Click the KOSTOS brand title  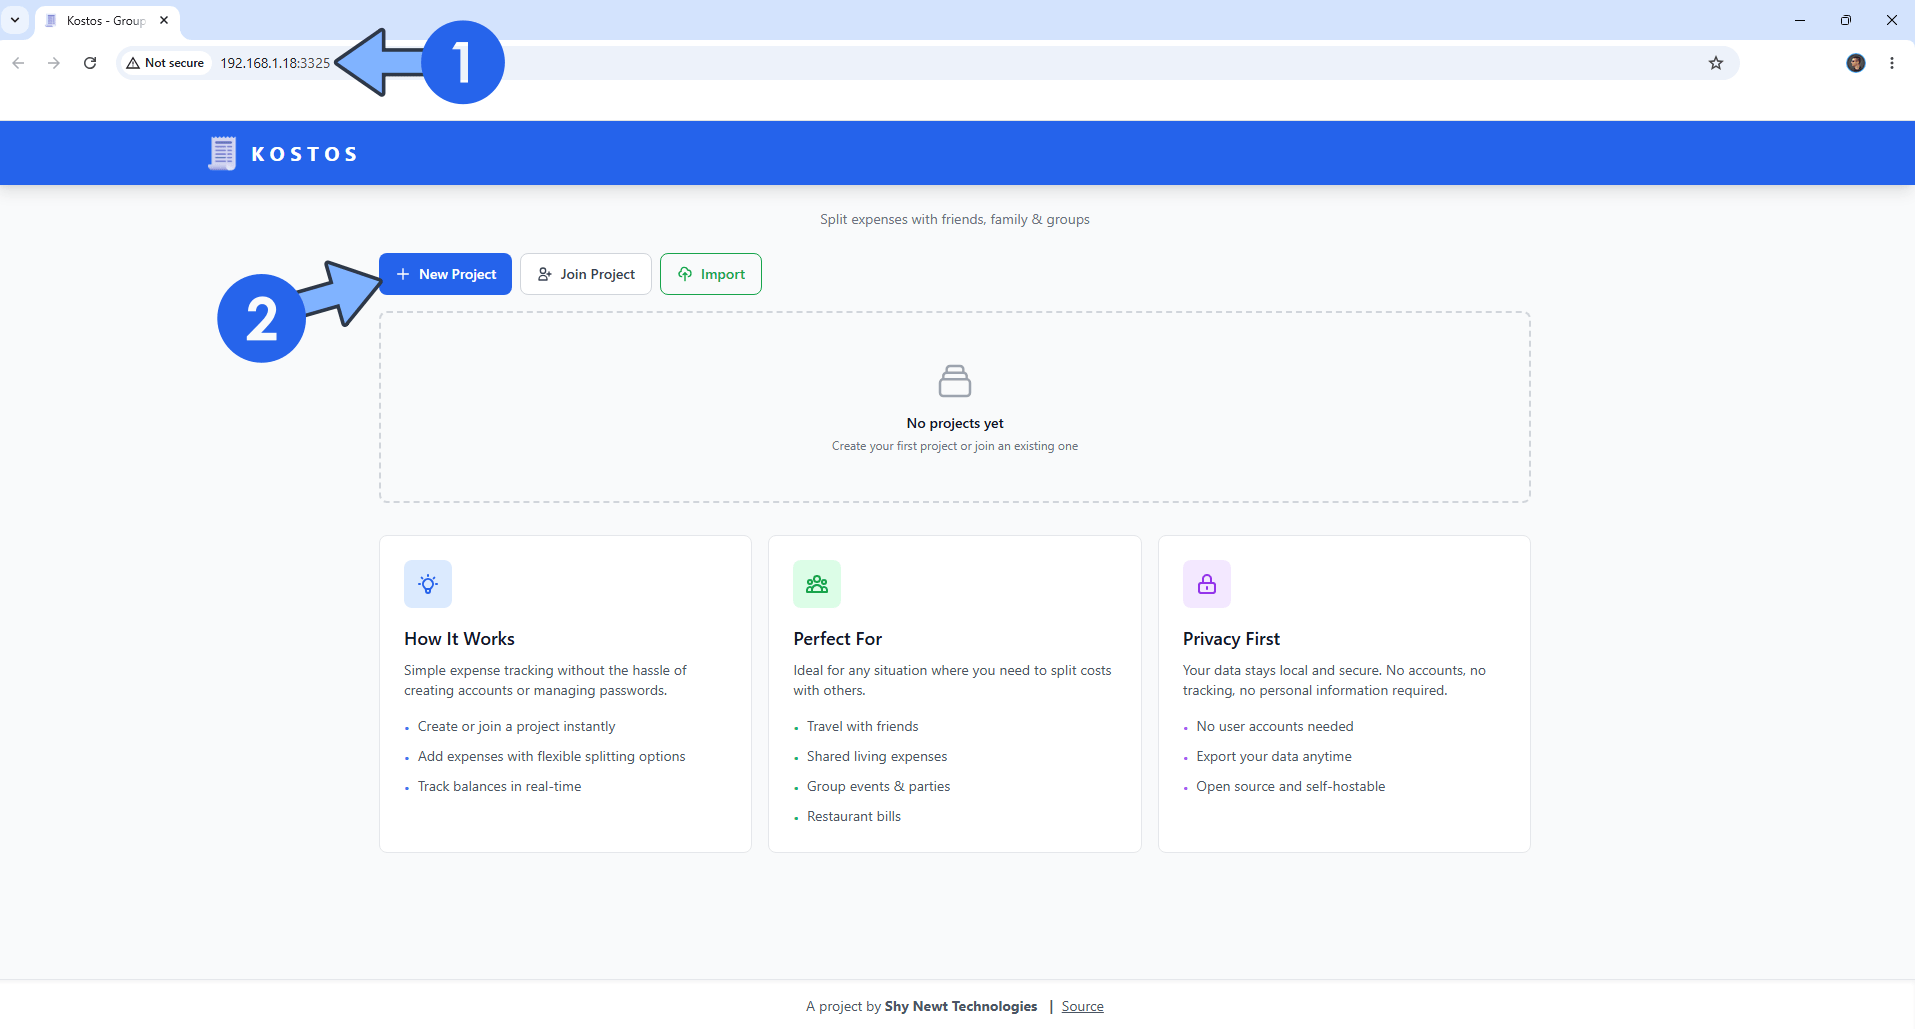(x=304, y=154)
